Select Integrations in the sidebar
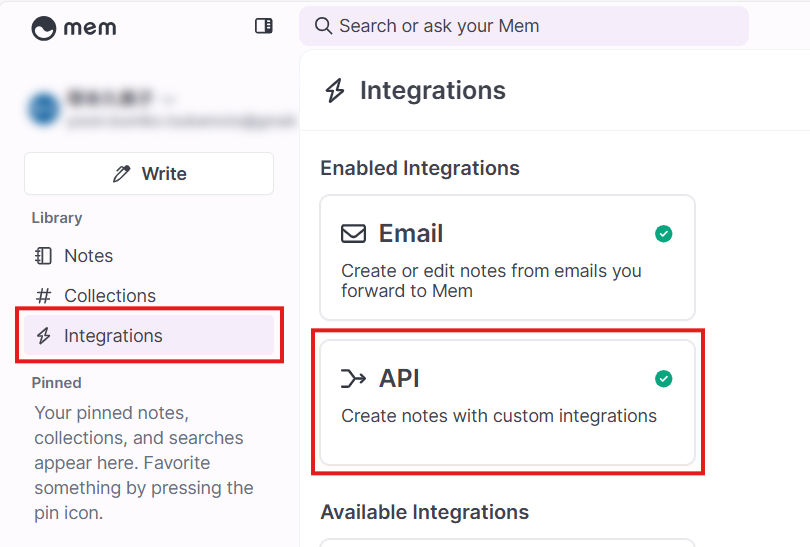 click(x=113, y=336)
